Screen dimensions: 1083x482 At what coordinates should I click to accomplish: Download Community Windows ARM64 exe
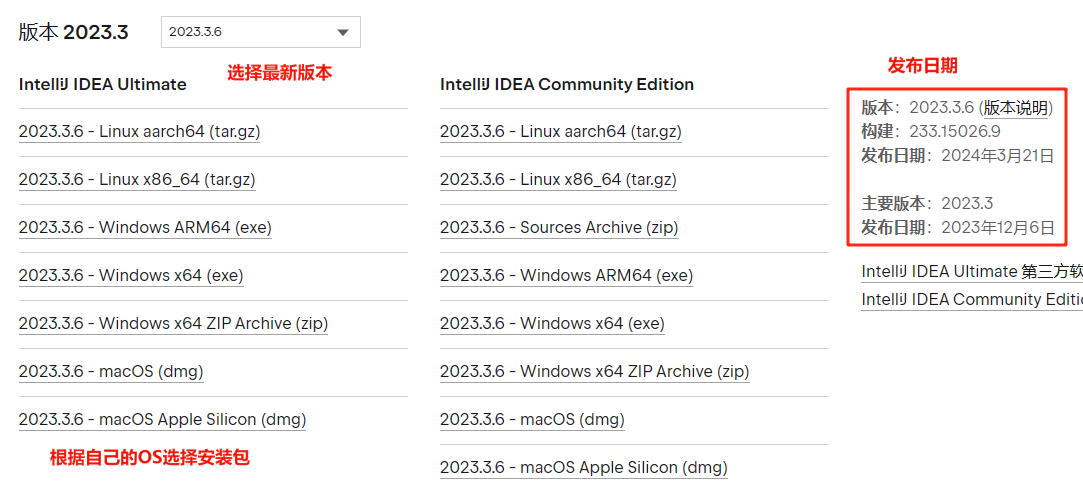coord(566,276)
